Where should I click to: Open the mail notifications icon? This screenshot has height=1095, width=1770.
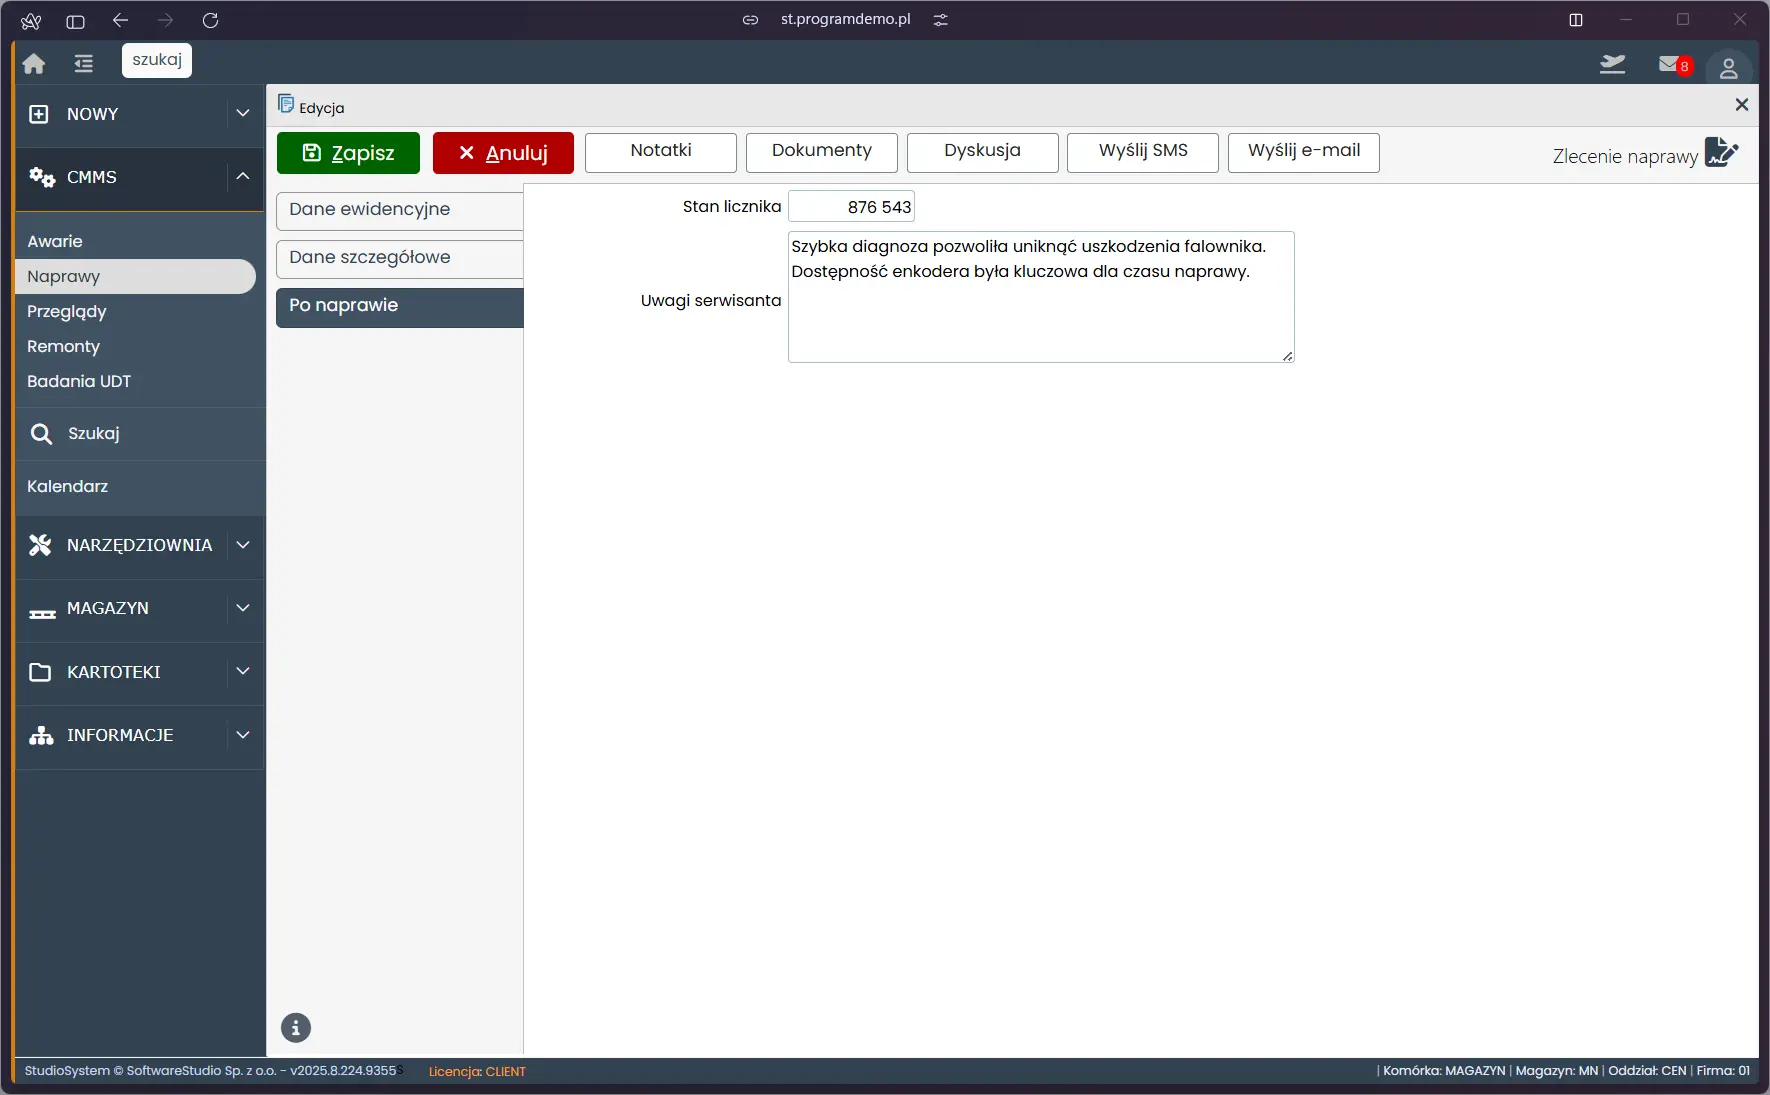pyautogui.click(x=1673, y=65)
